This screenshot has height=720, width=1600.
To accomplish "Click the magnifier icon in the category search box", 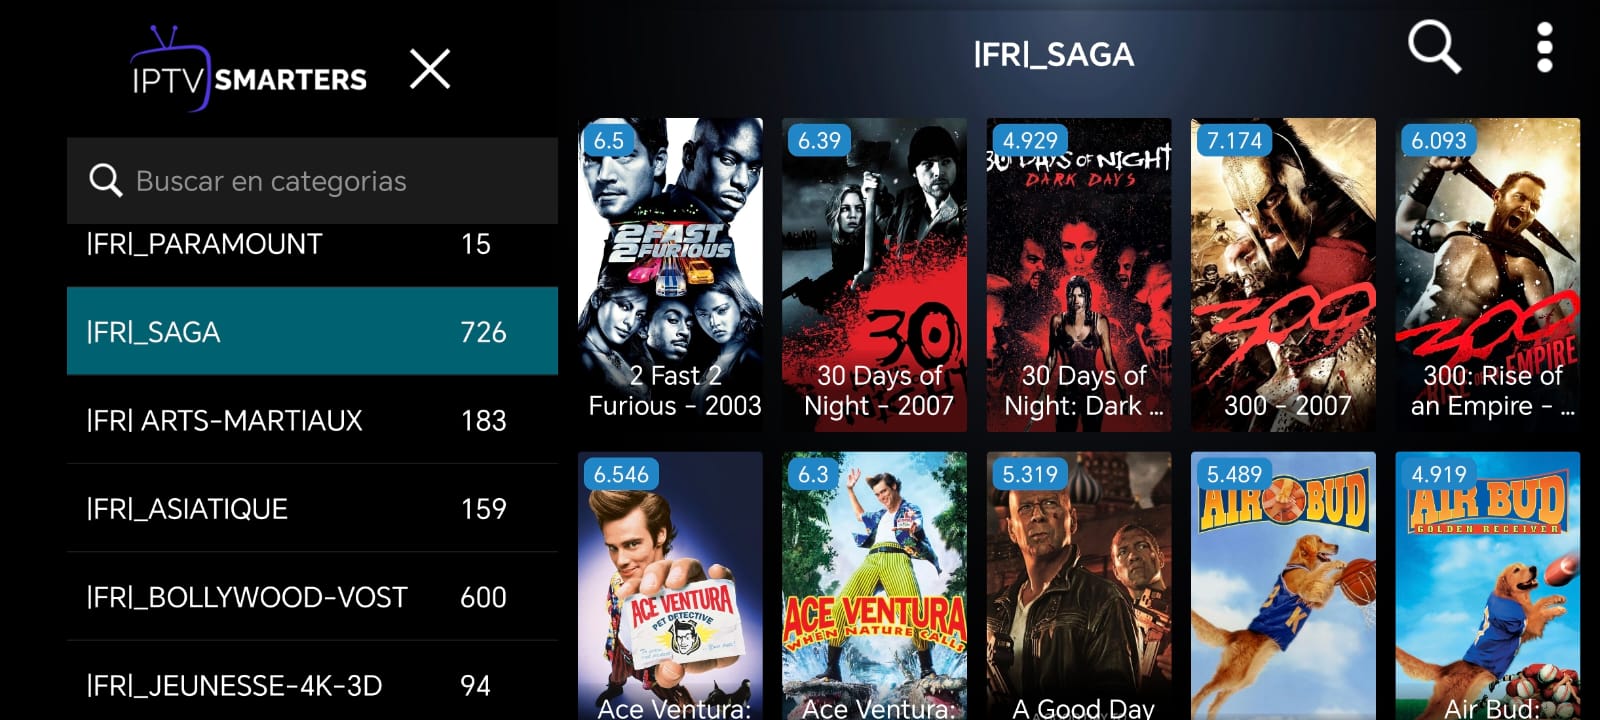I will pos(105,180).
